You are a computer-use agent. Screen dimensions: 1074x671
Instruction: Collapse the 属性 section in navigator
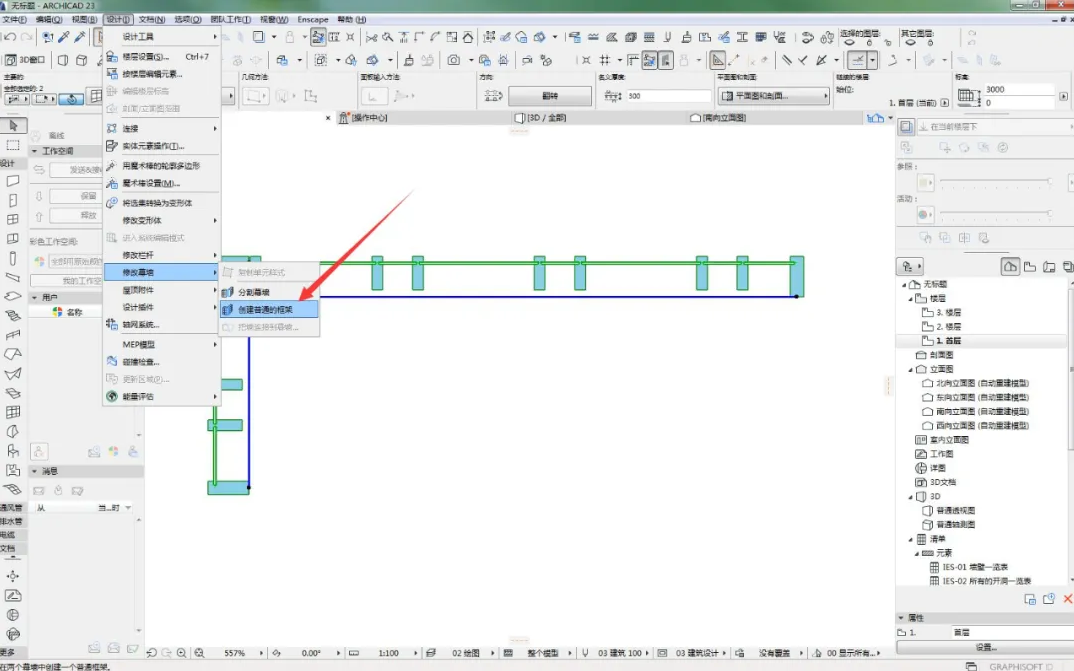click(903, 618)
